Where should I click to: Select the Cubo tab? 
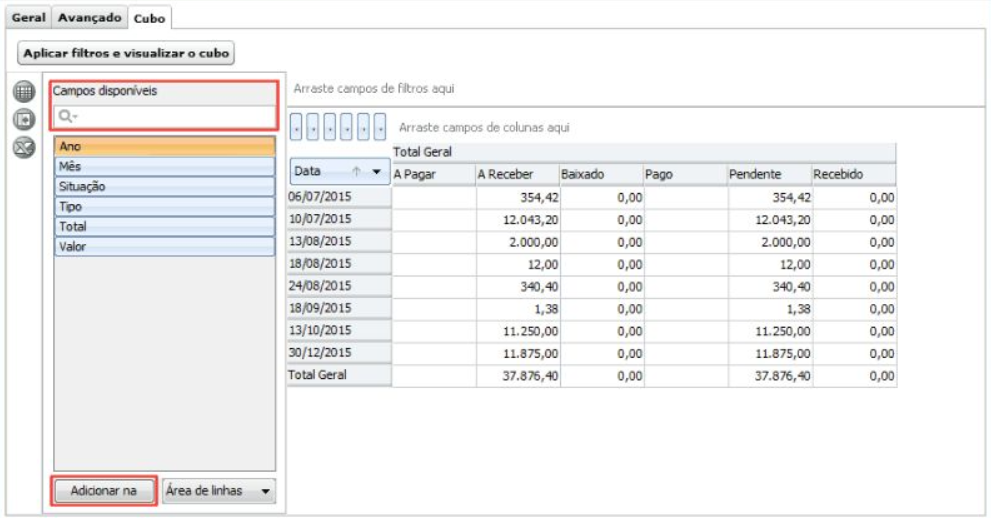tap(149, 18)
